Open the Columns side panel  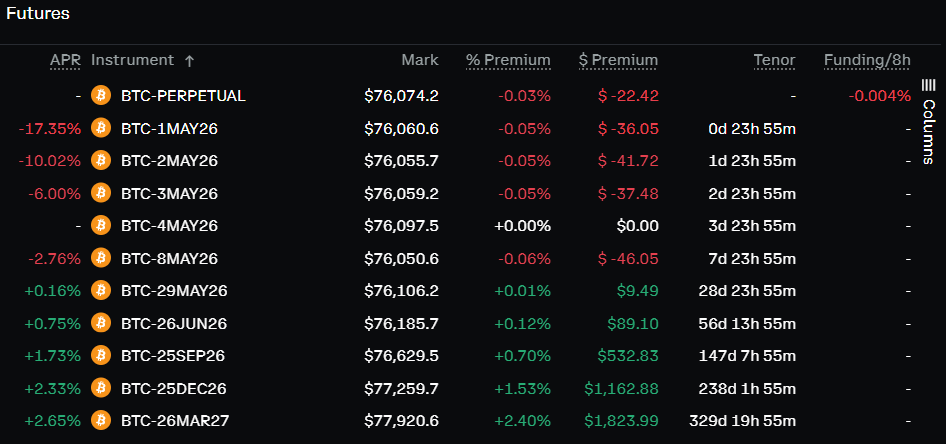click(929, 122)
